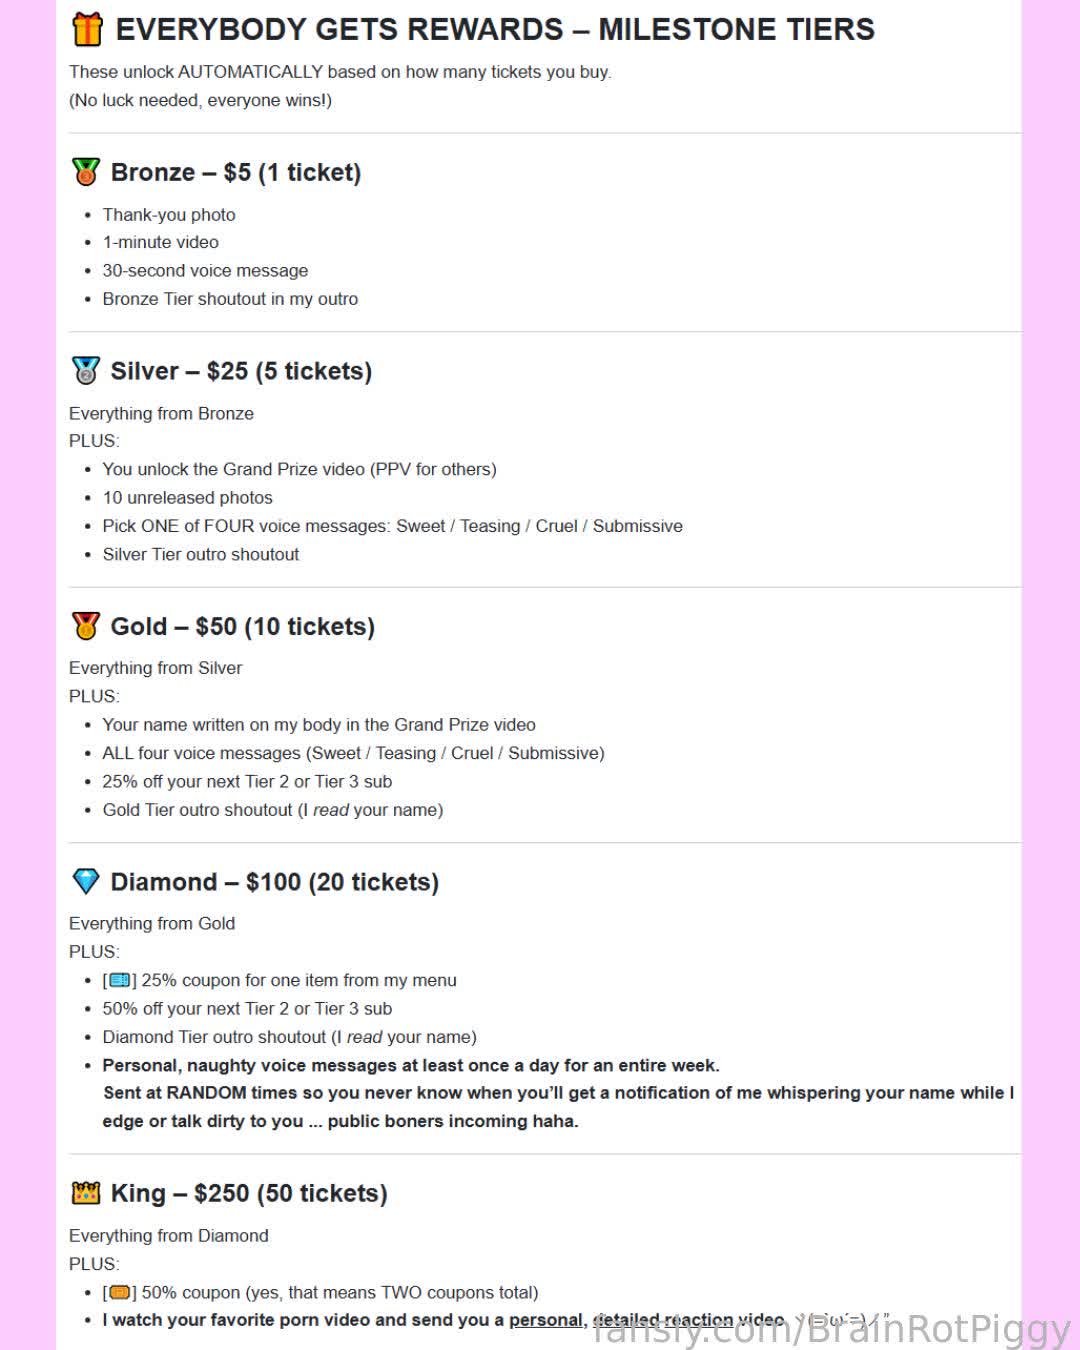Image resolution: width=1080 pixels, height=1350 pixels.
Task: Select the King – $250 (50 tickets) heading
Action: coord(249,1193)
